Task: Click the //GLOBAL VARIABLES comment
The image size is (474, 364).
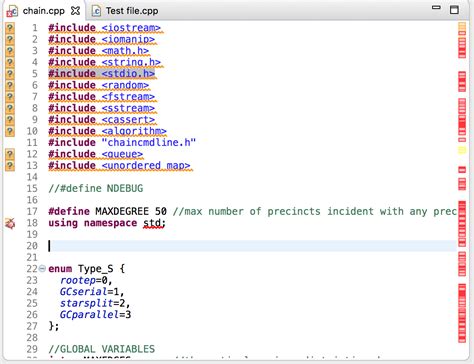Action: tap(102, 349)
